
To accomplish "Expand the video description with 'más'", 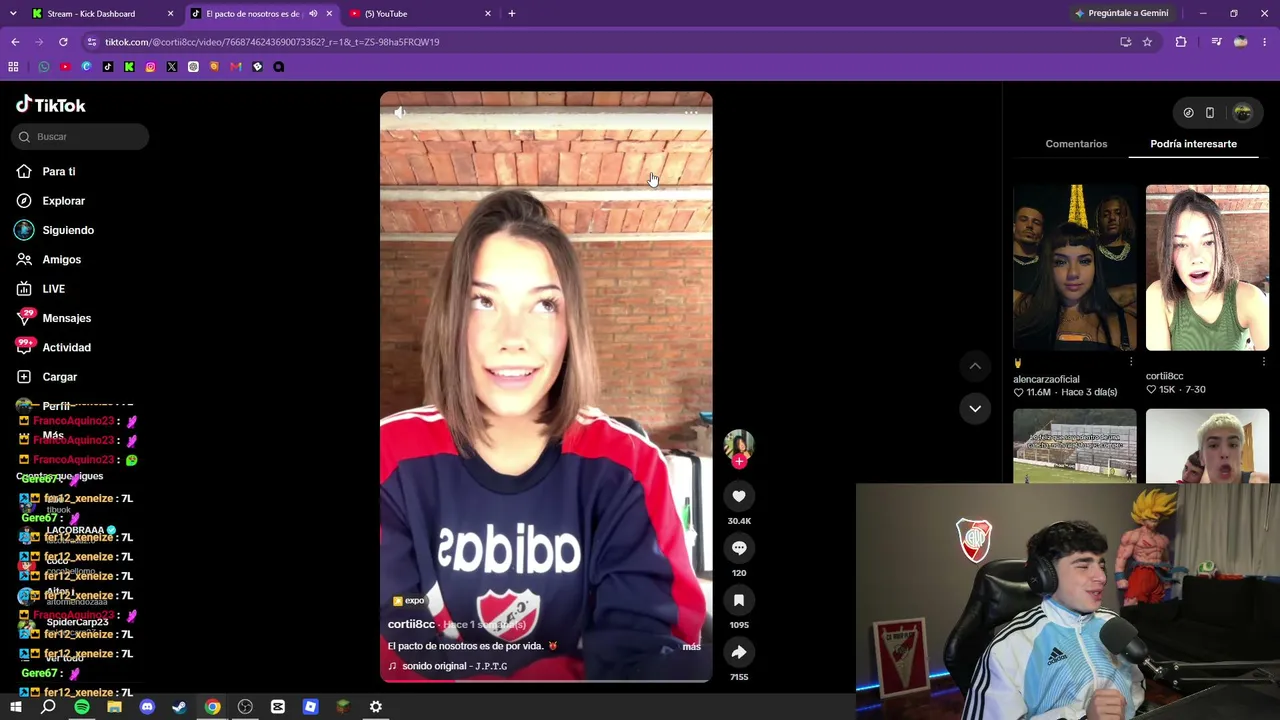I will 691,647.
